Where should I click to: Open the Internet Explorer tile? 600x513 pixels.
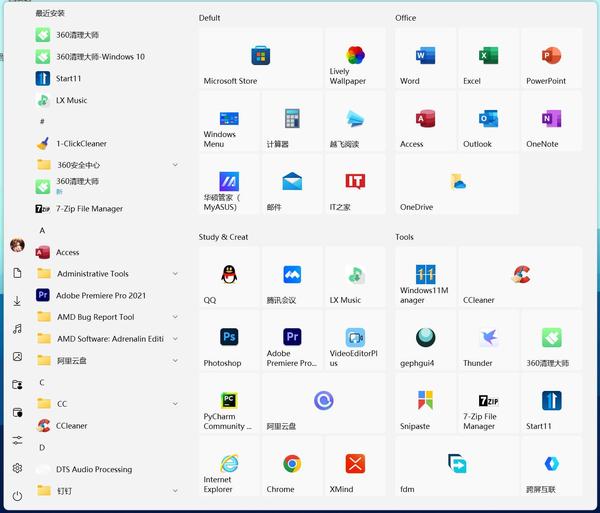pyautogui.click(x=229, y=467)
